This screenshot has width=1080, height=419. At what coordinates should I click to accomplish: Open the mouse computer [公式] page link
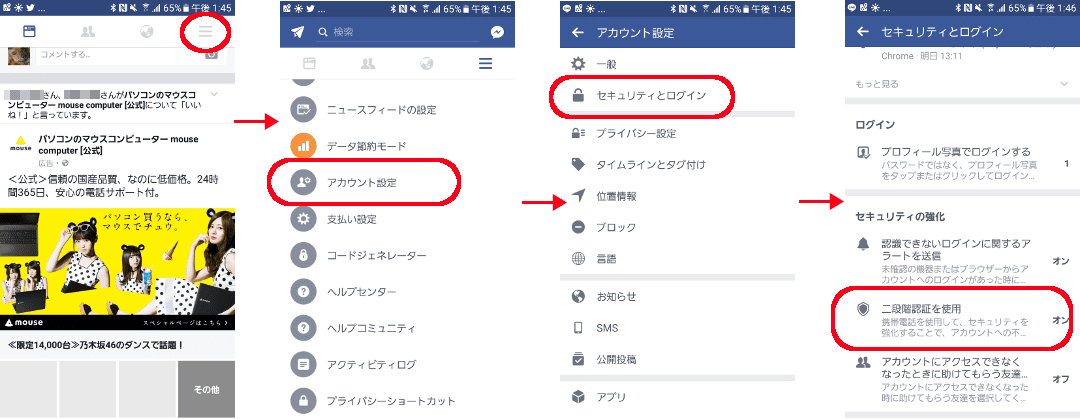[x=118, y=144]
